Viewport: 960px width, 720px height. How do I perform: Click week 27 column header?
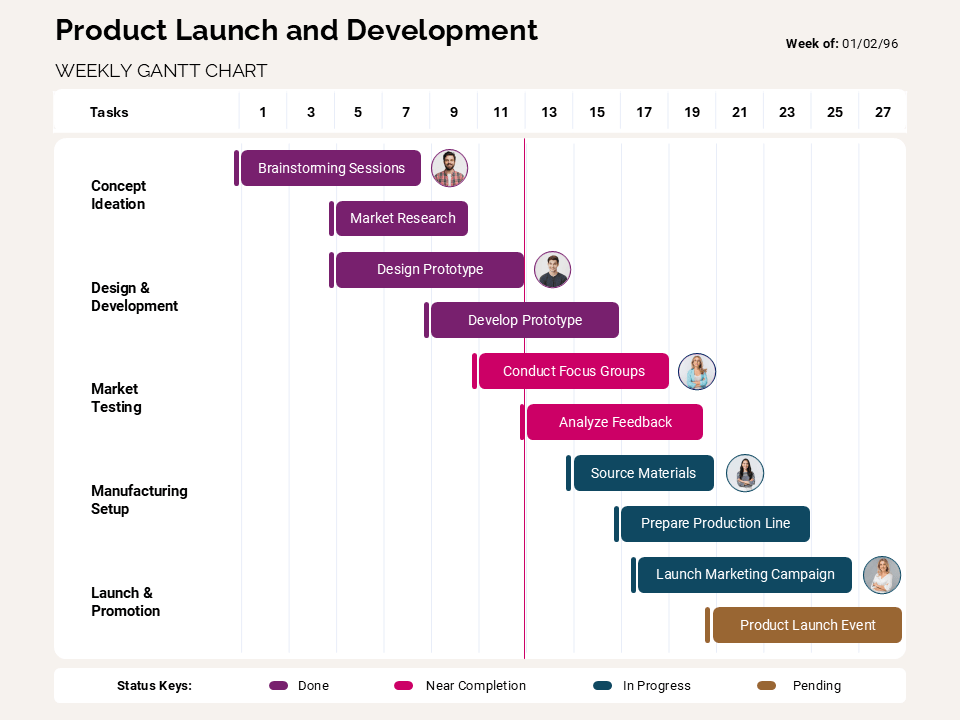click(882, 112)
